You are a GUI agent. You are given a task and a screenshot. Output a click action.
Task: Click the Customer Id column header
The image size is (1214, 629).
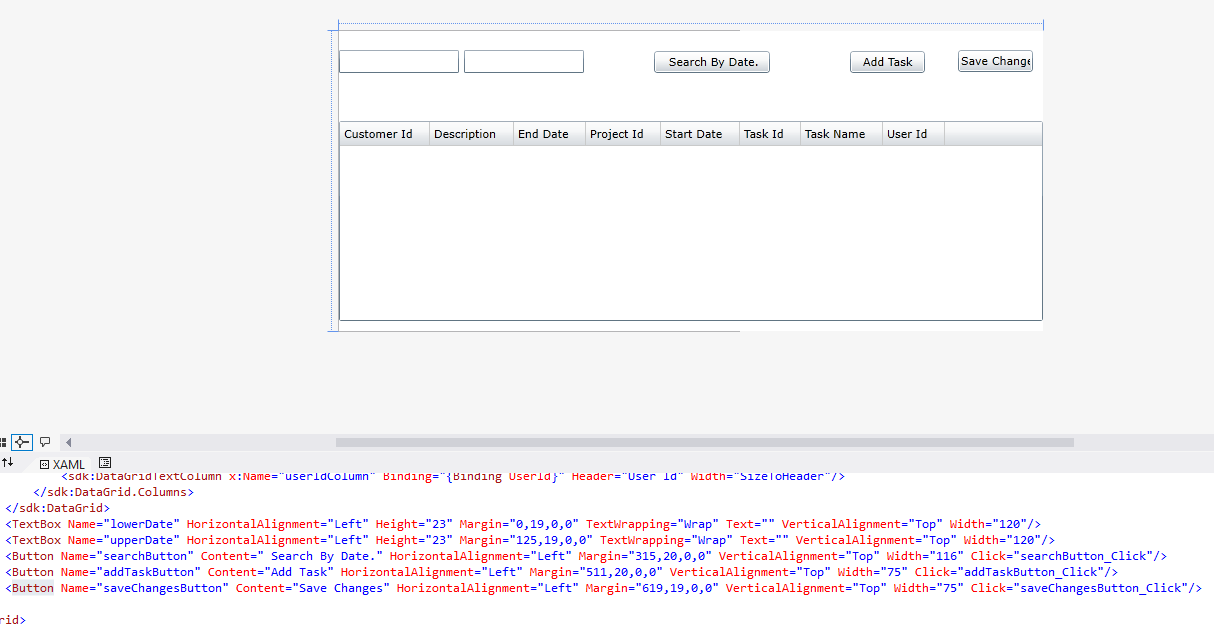pos(385,134)
